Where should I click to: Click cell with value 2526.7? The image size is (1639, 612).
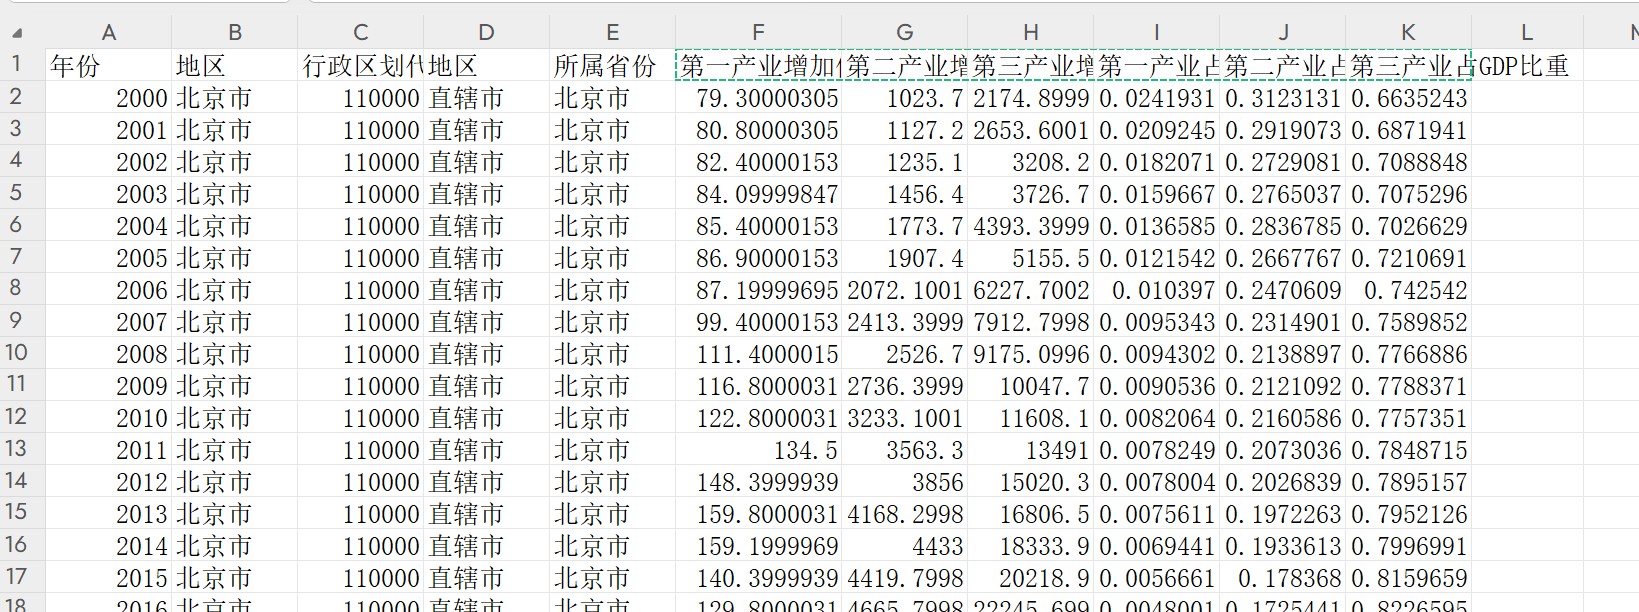pyautogui.click(x=905, y=354)
